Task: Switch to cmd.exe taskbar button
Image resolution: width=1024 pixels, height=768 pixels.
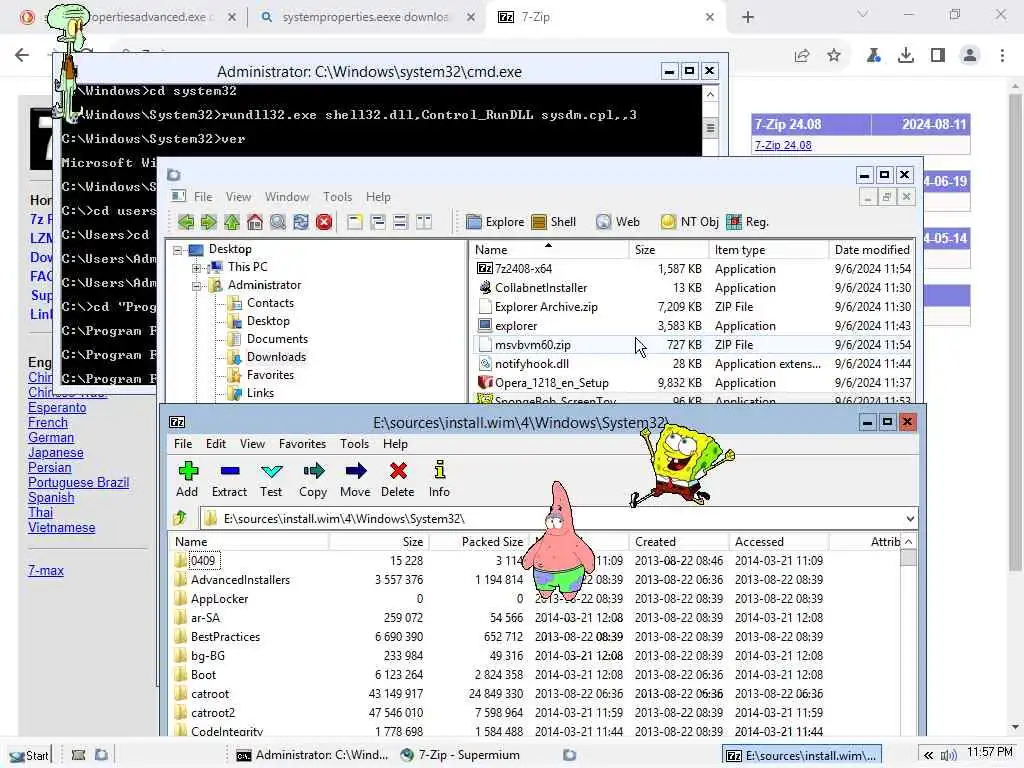Action: coord(312,755)
